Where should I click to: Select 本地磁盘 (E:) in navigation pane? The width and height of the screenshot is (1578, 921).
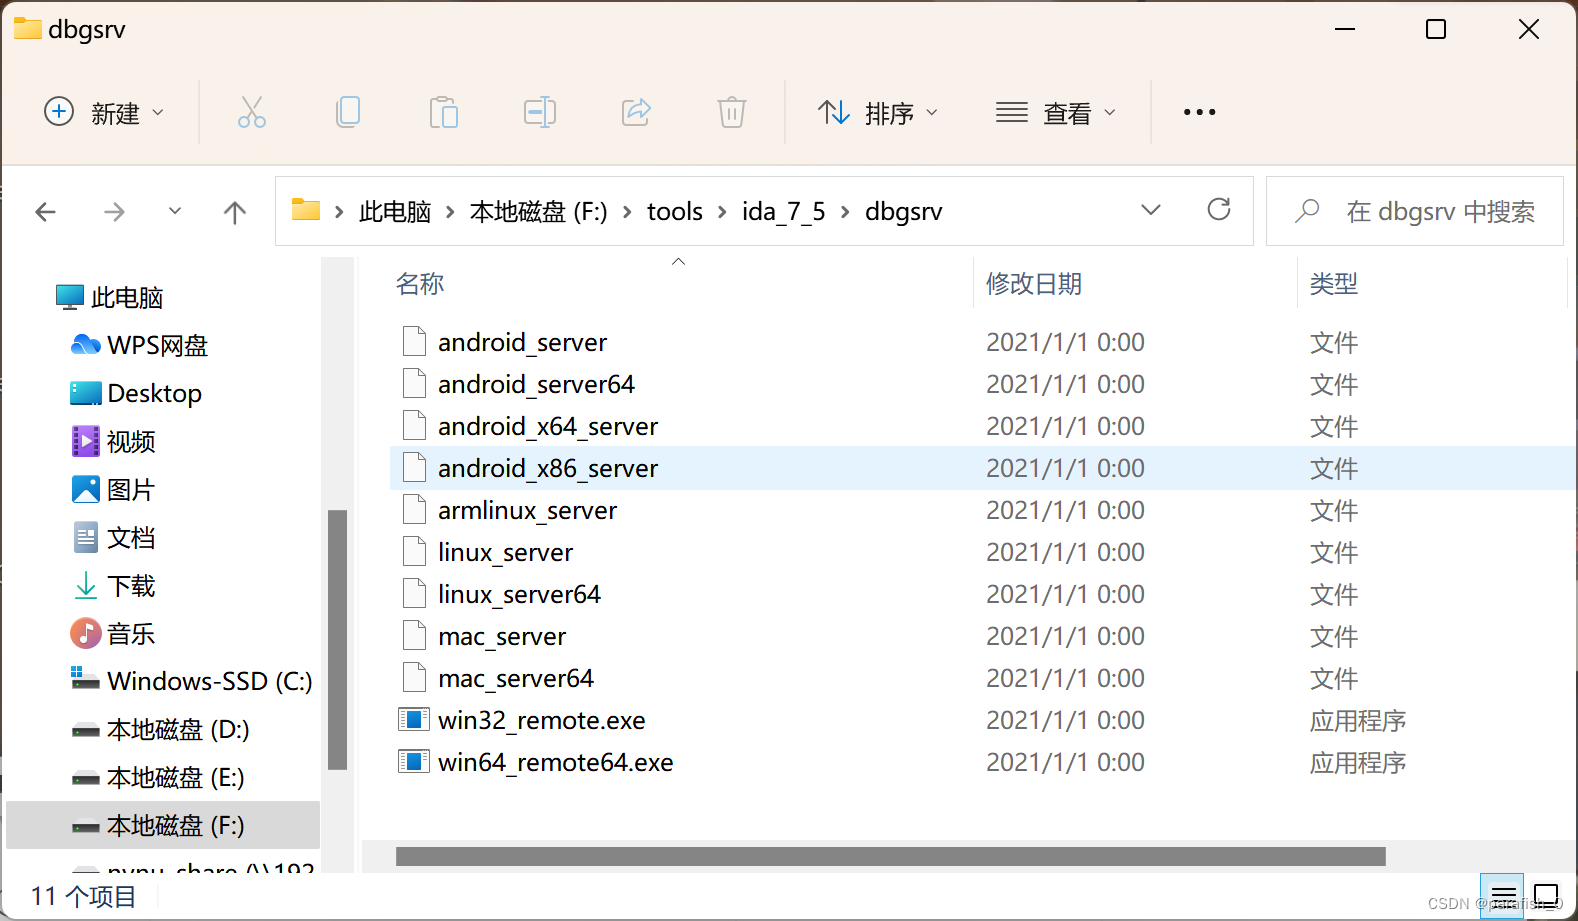click(x=158, y=777)
